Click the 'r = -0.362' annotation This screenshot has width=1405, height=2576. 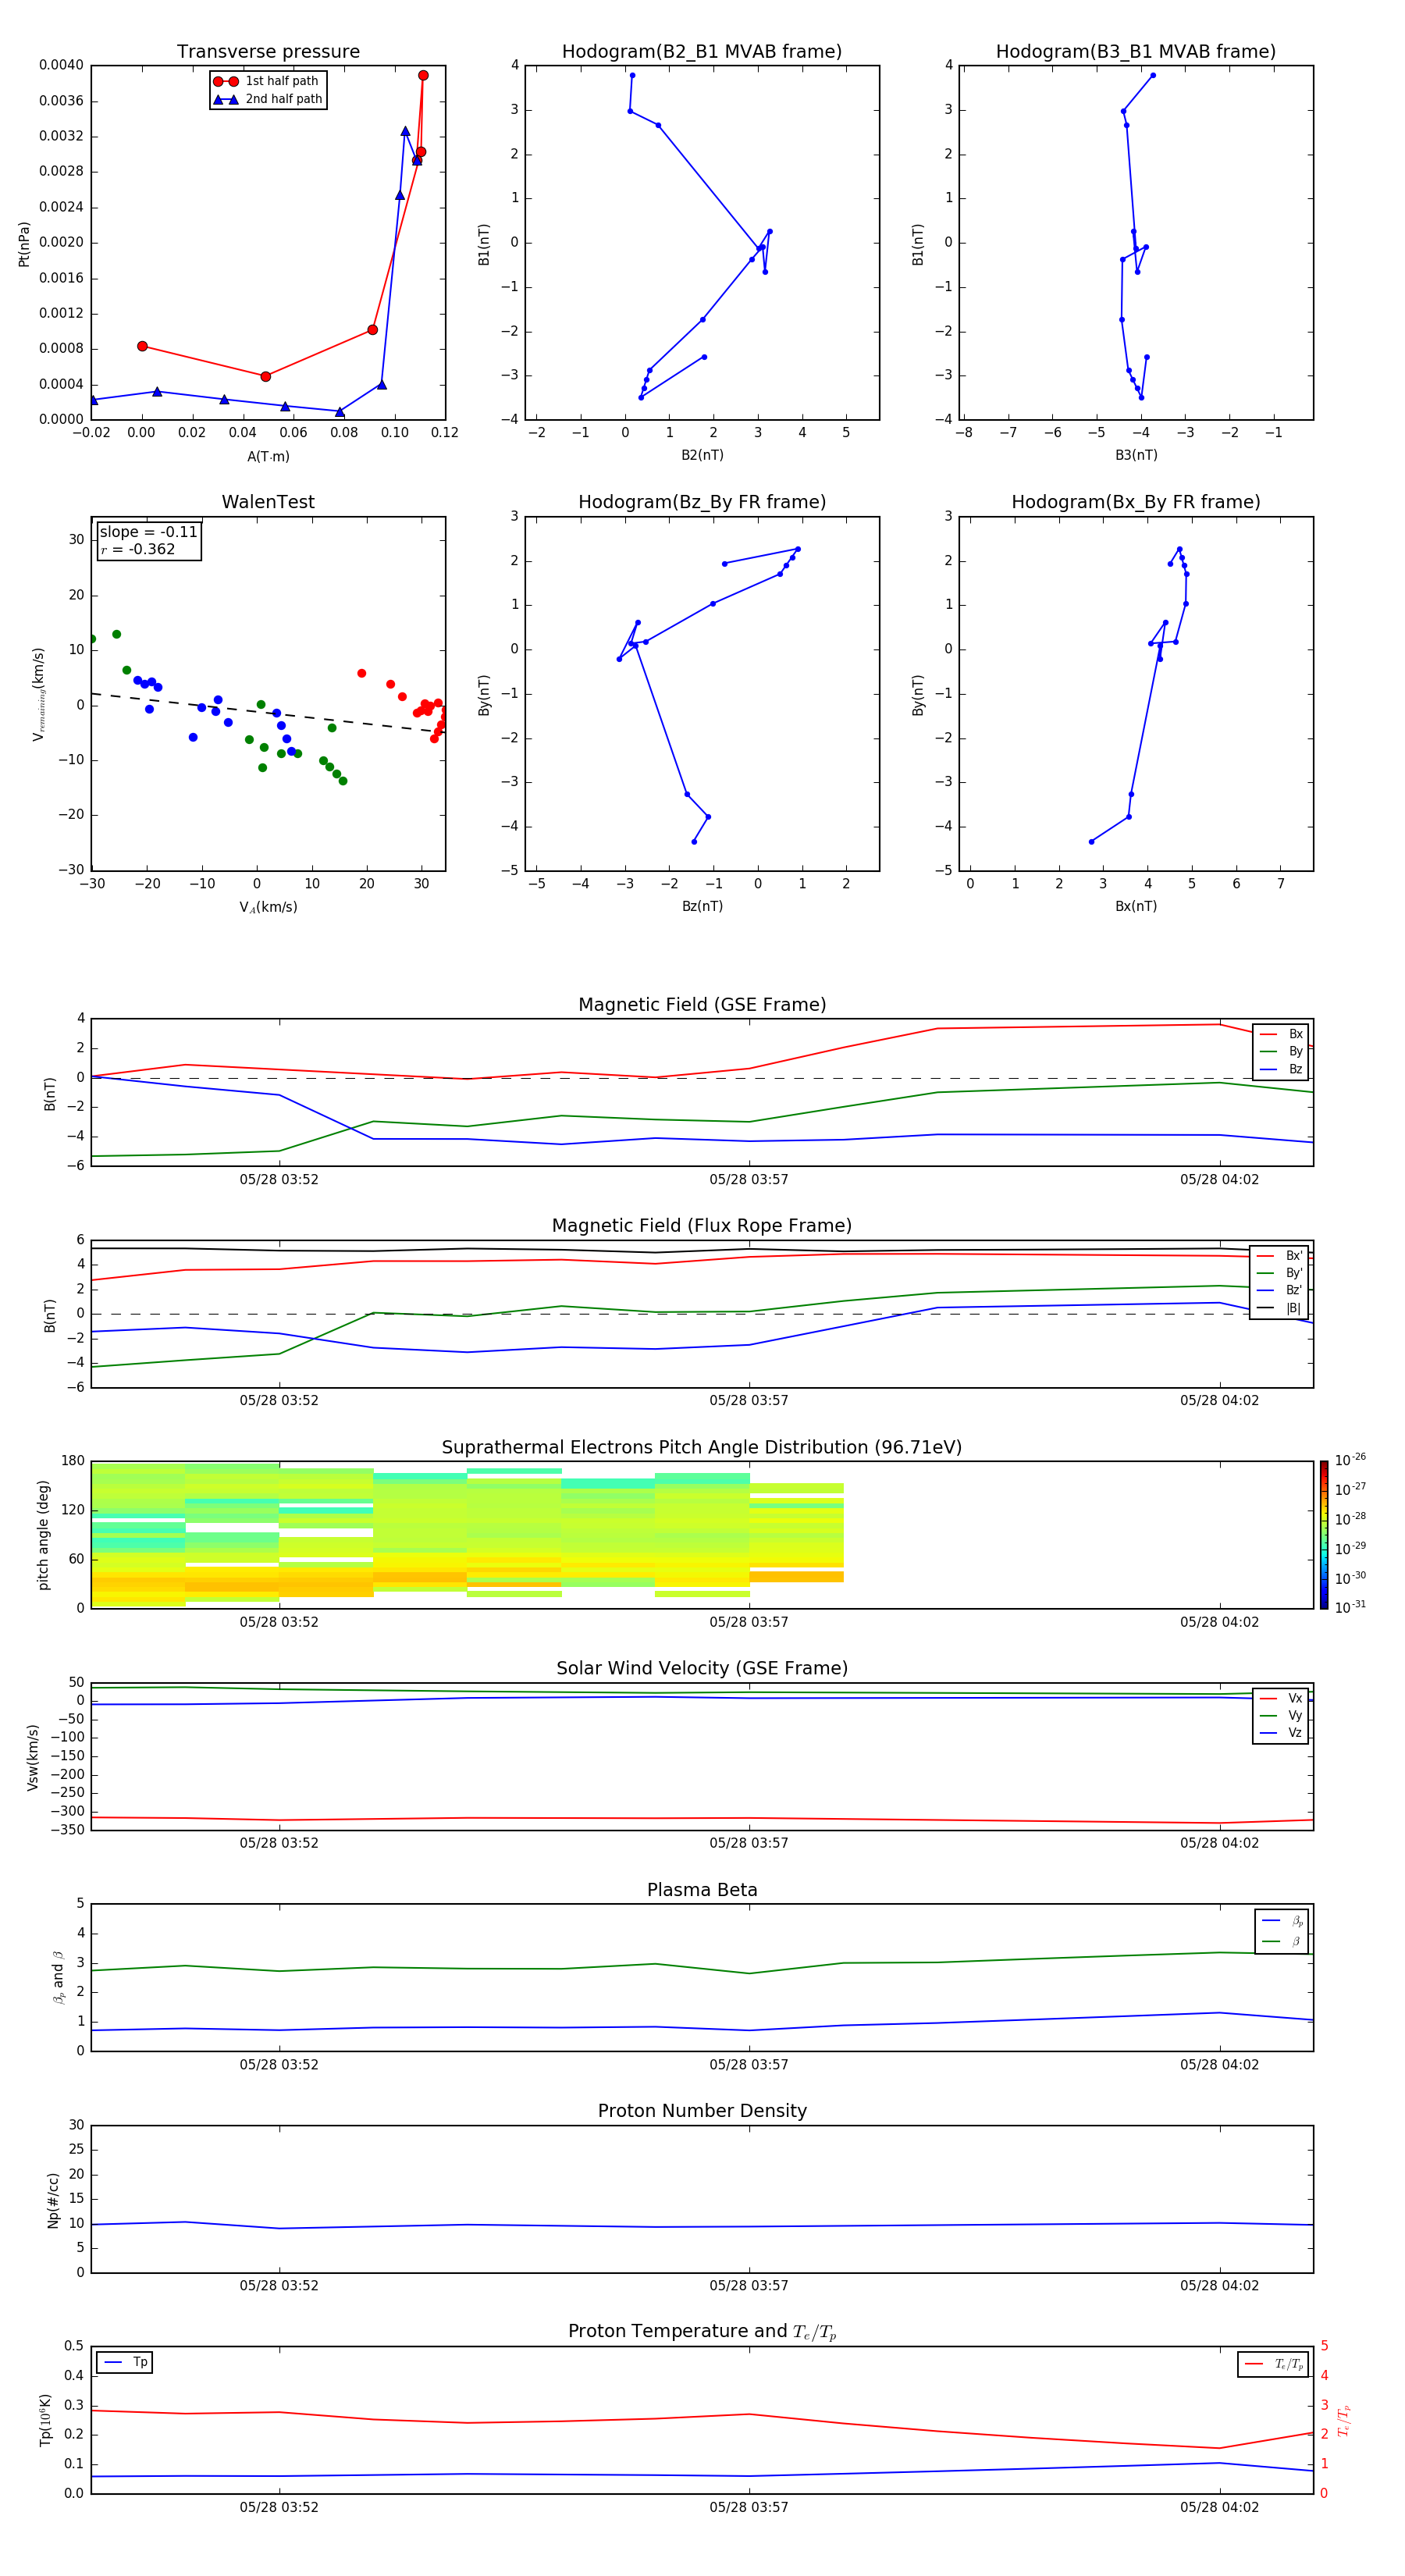point(138,549)
